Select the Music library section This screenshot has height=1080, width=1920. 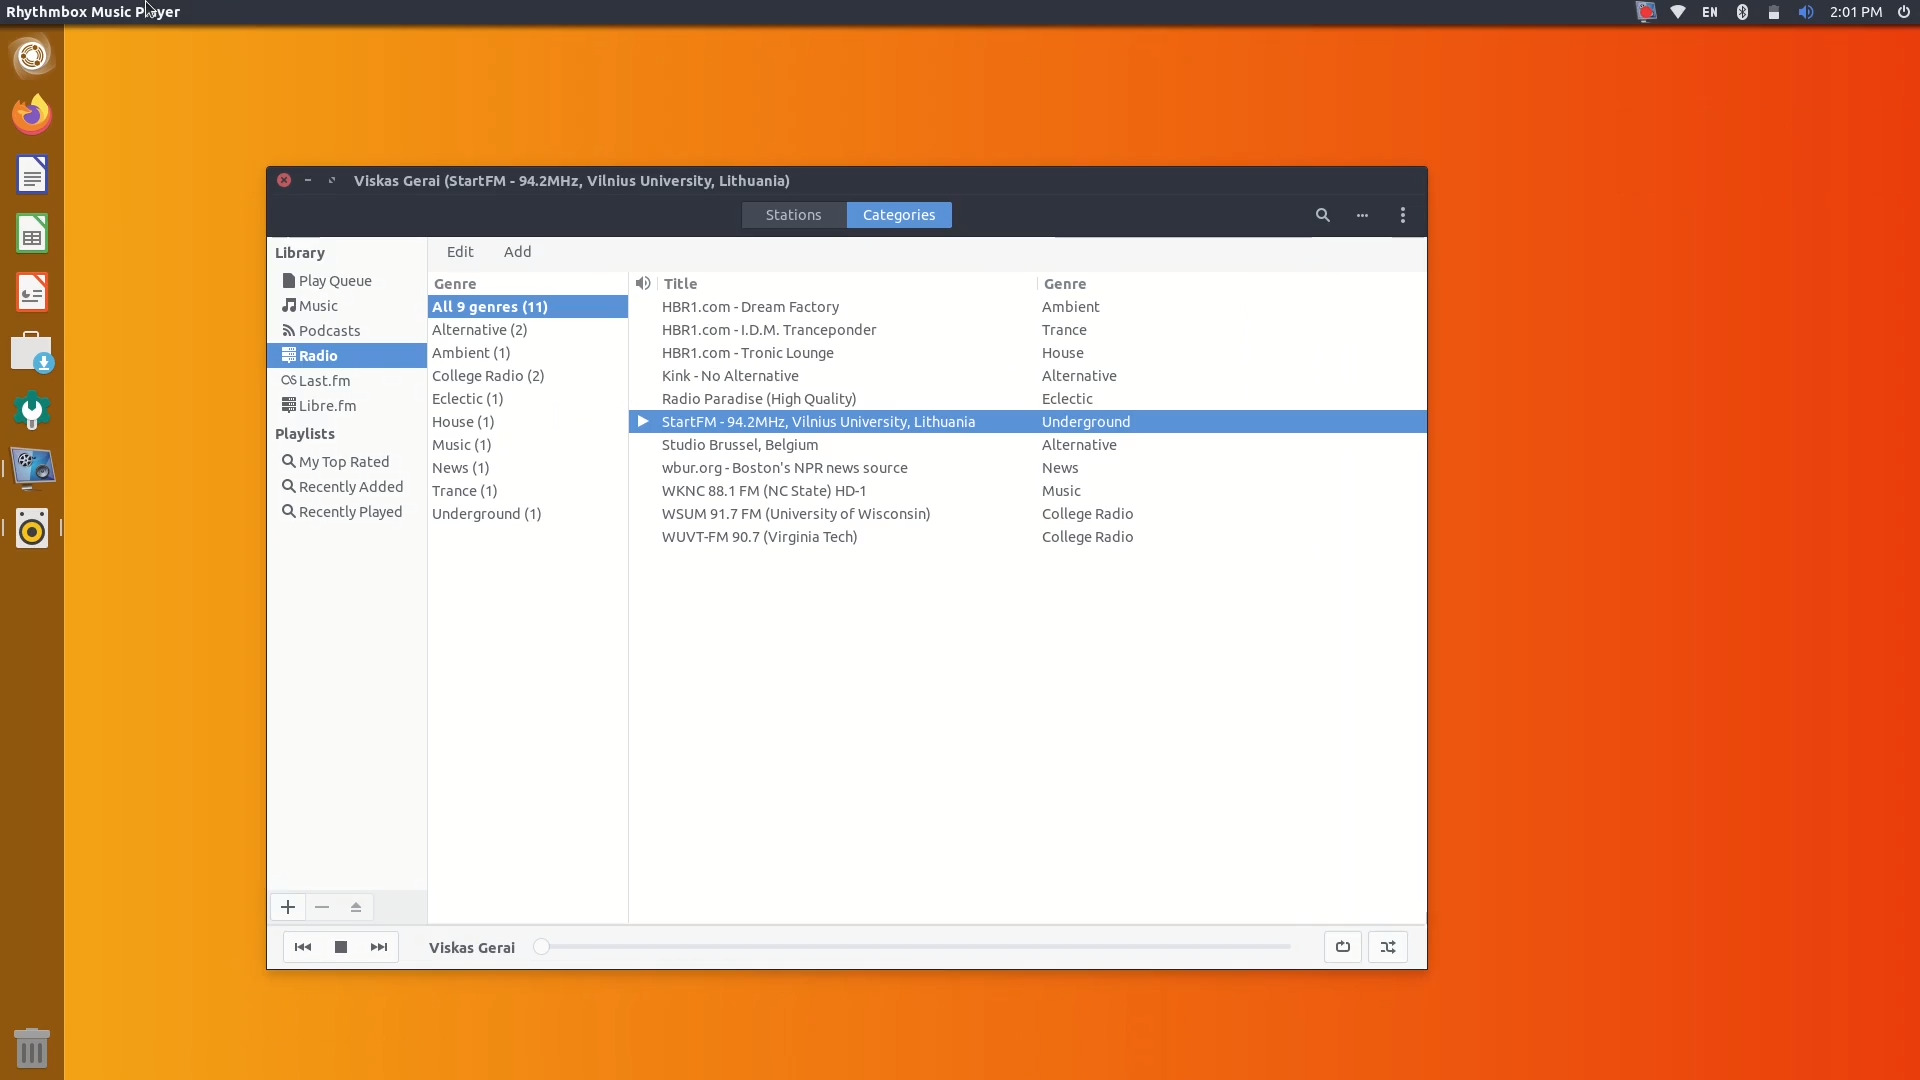pyautogui.click(x=318, y=305)
